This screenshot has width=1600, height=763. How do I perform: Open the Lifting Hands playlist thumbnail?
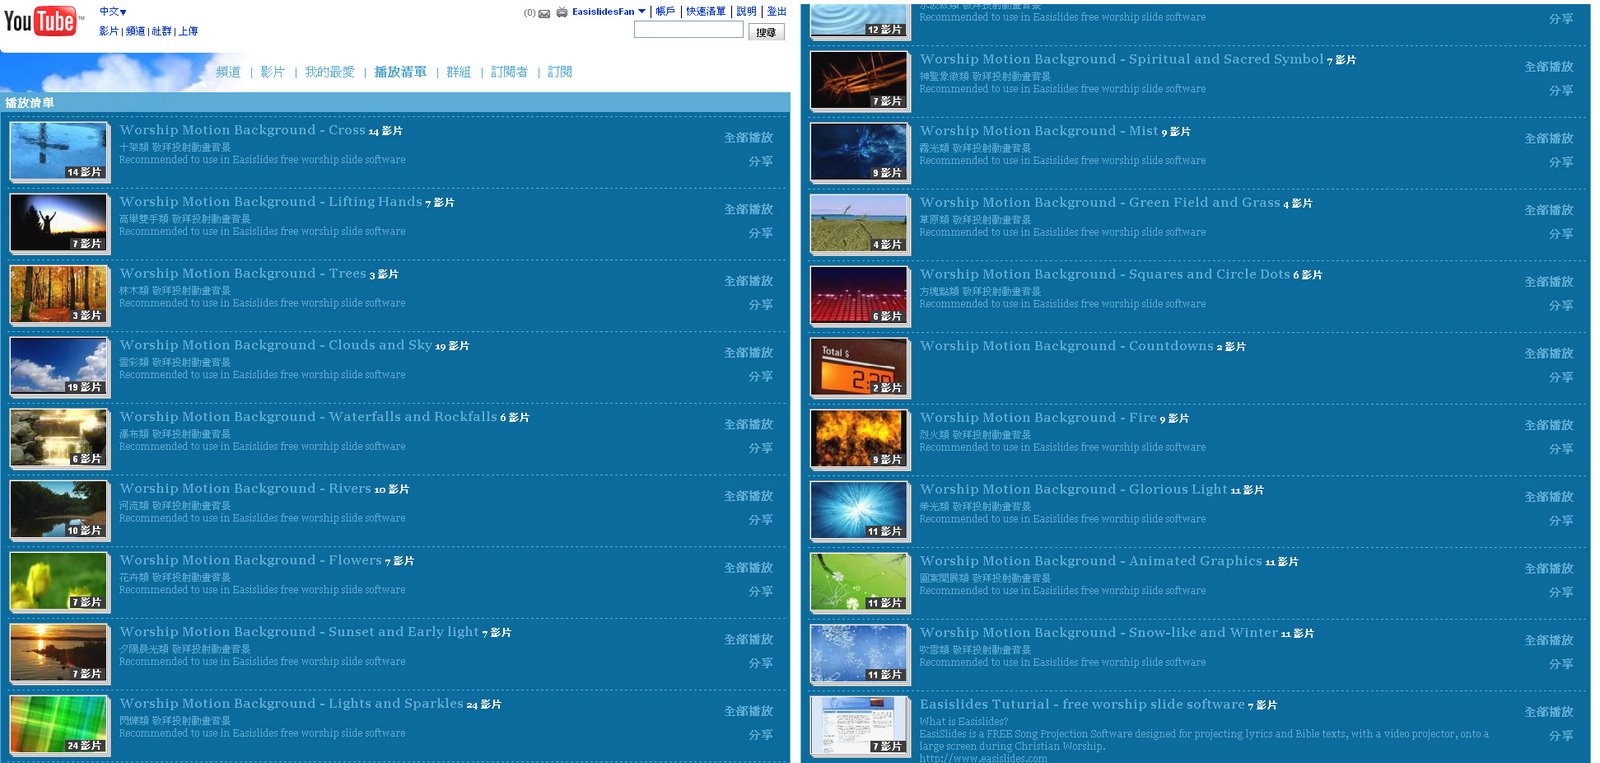(59, 223)
